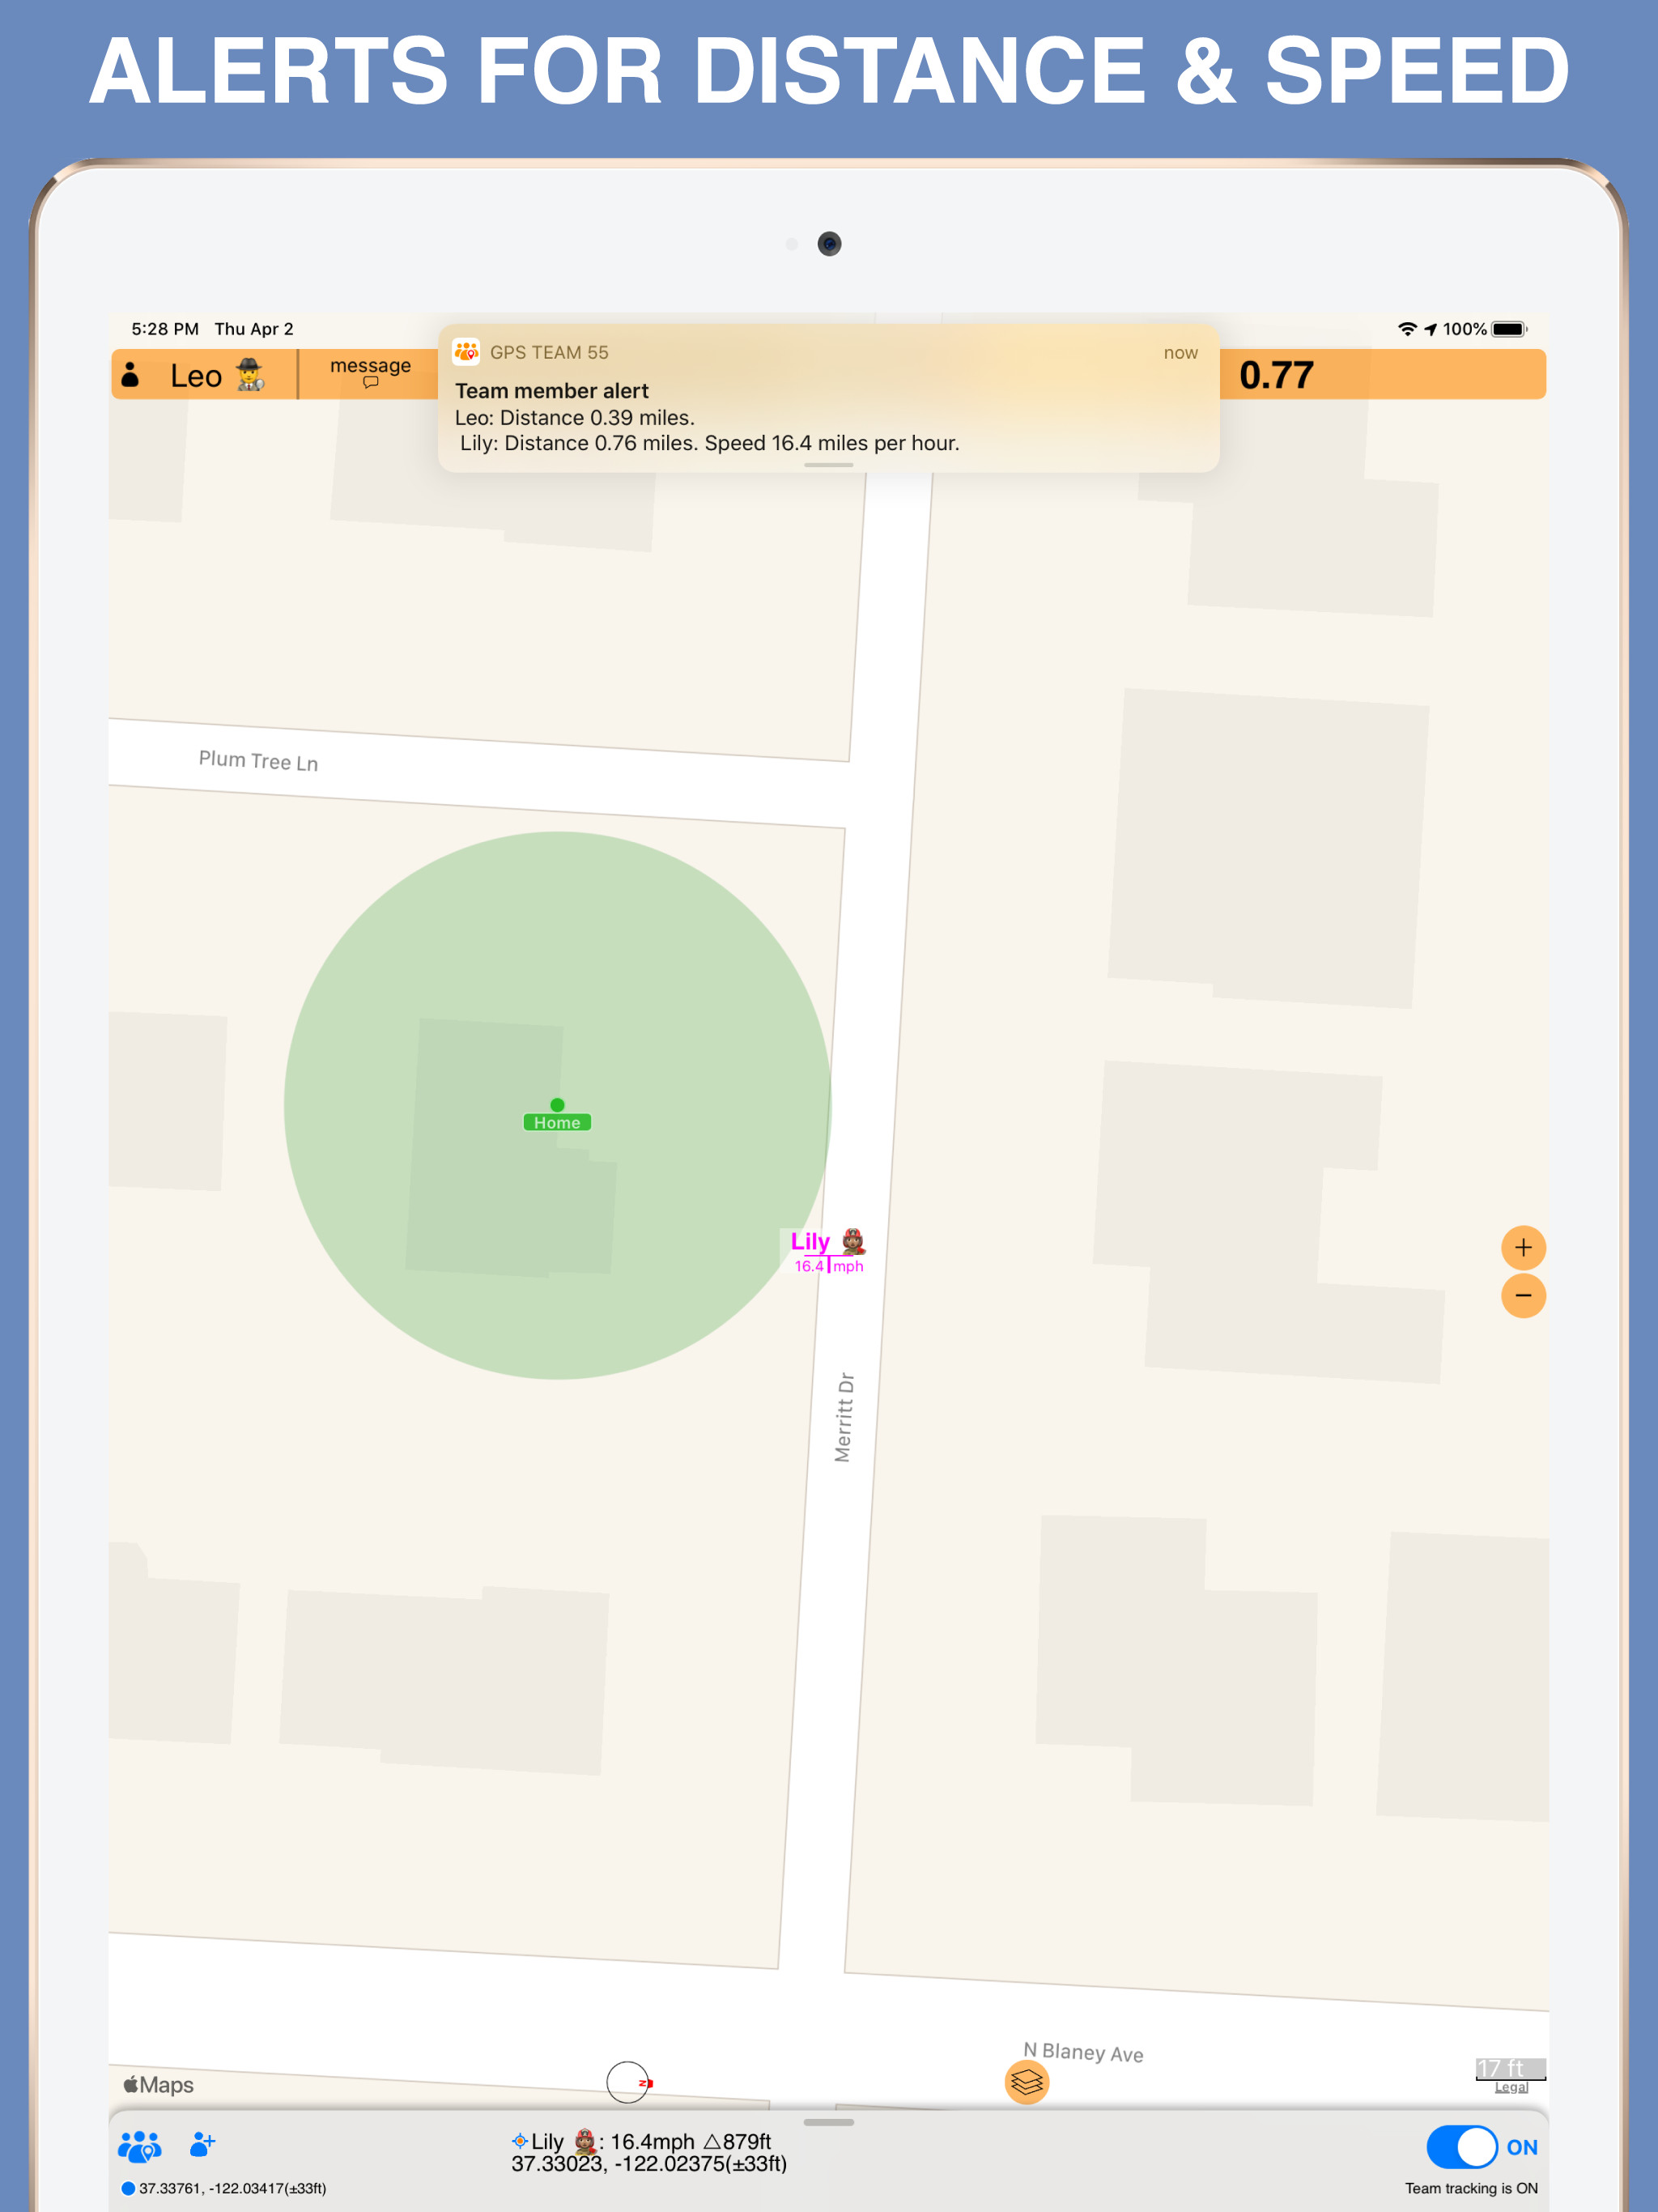Zoom out with the minus button

pyautogui.click(x=1523, y=1296)
